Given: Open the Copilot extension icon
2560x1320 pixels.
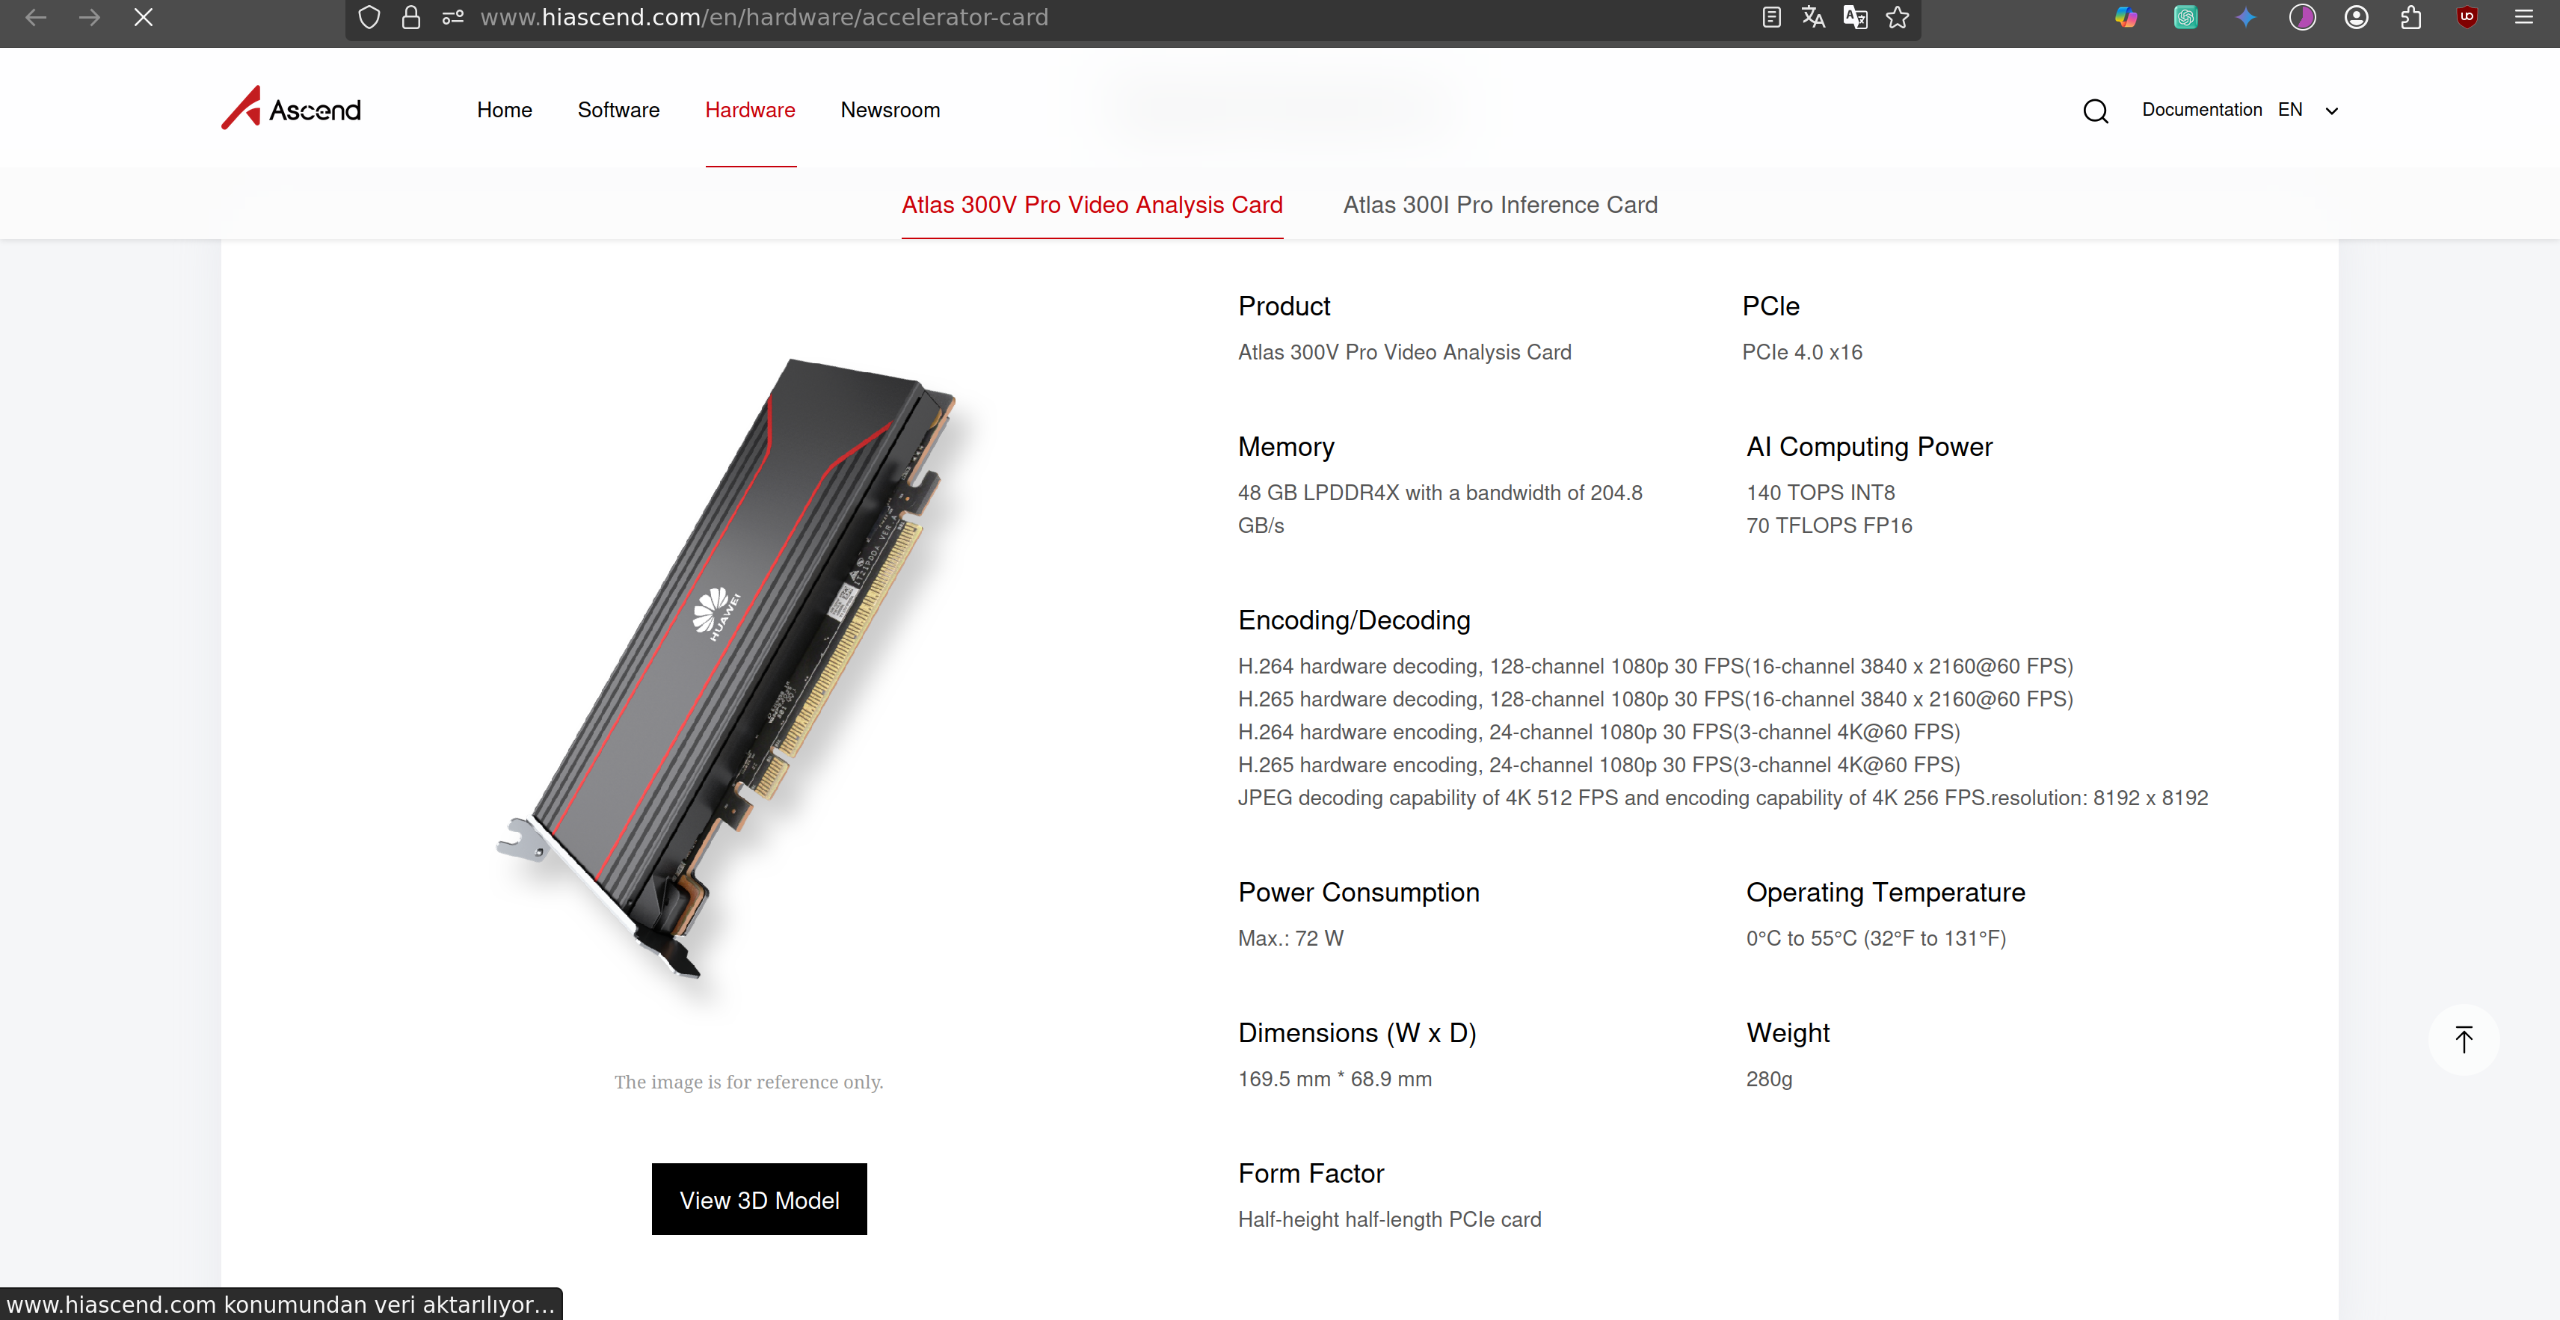Looking at the screenshot, I should coord(2125,17).
